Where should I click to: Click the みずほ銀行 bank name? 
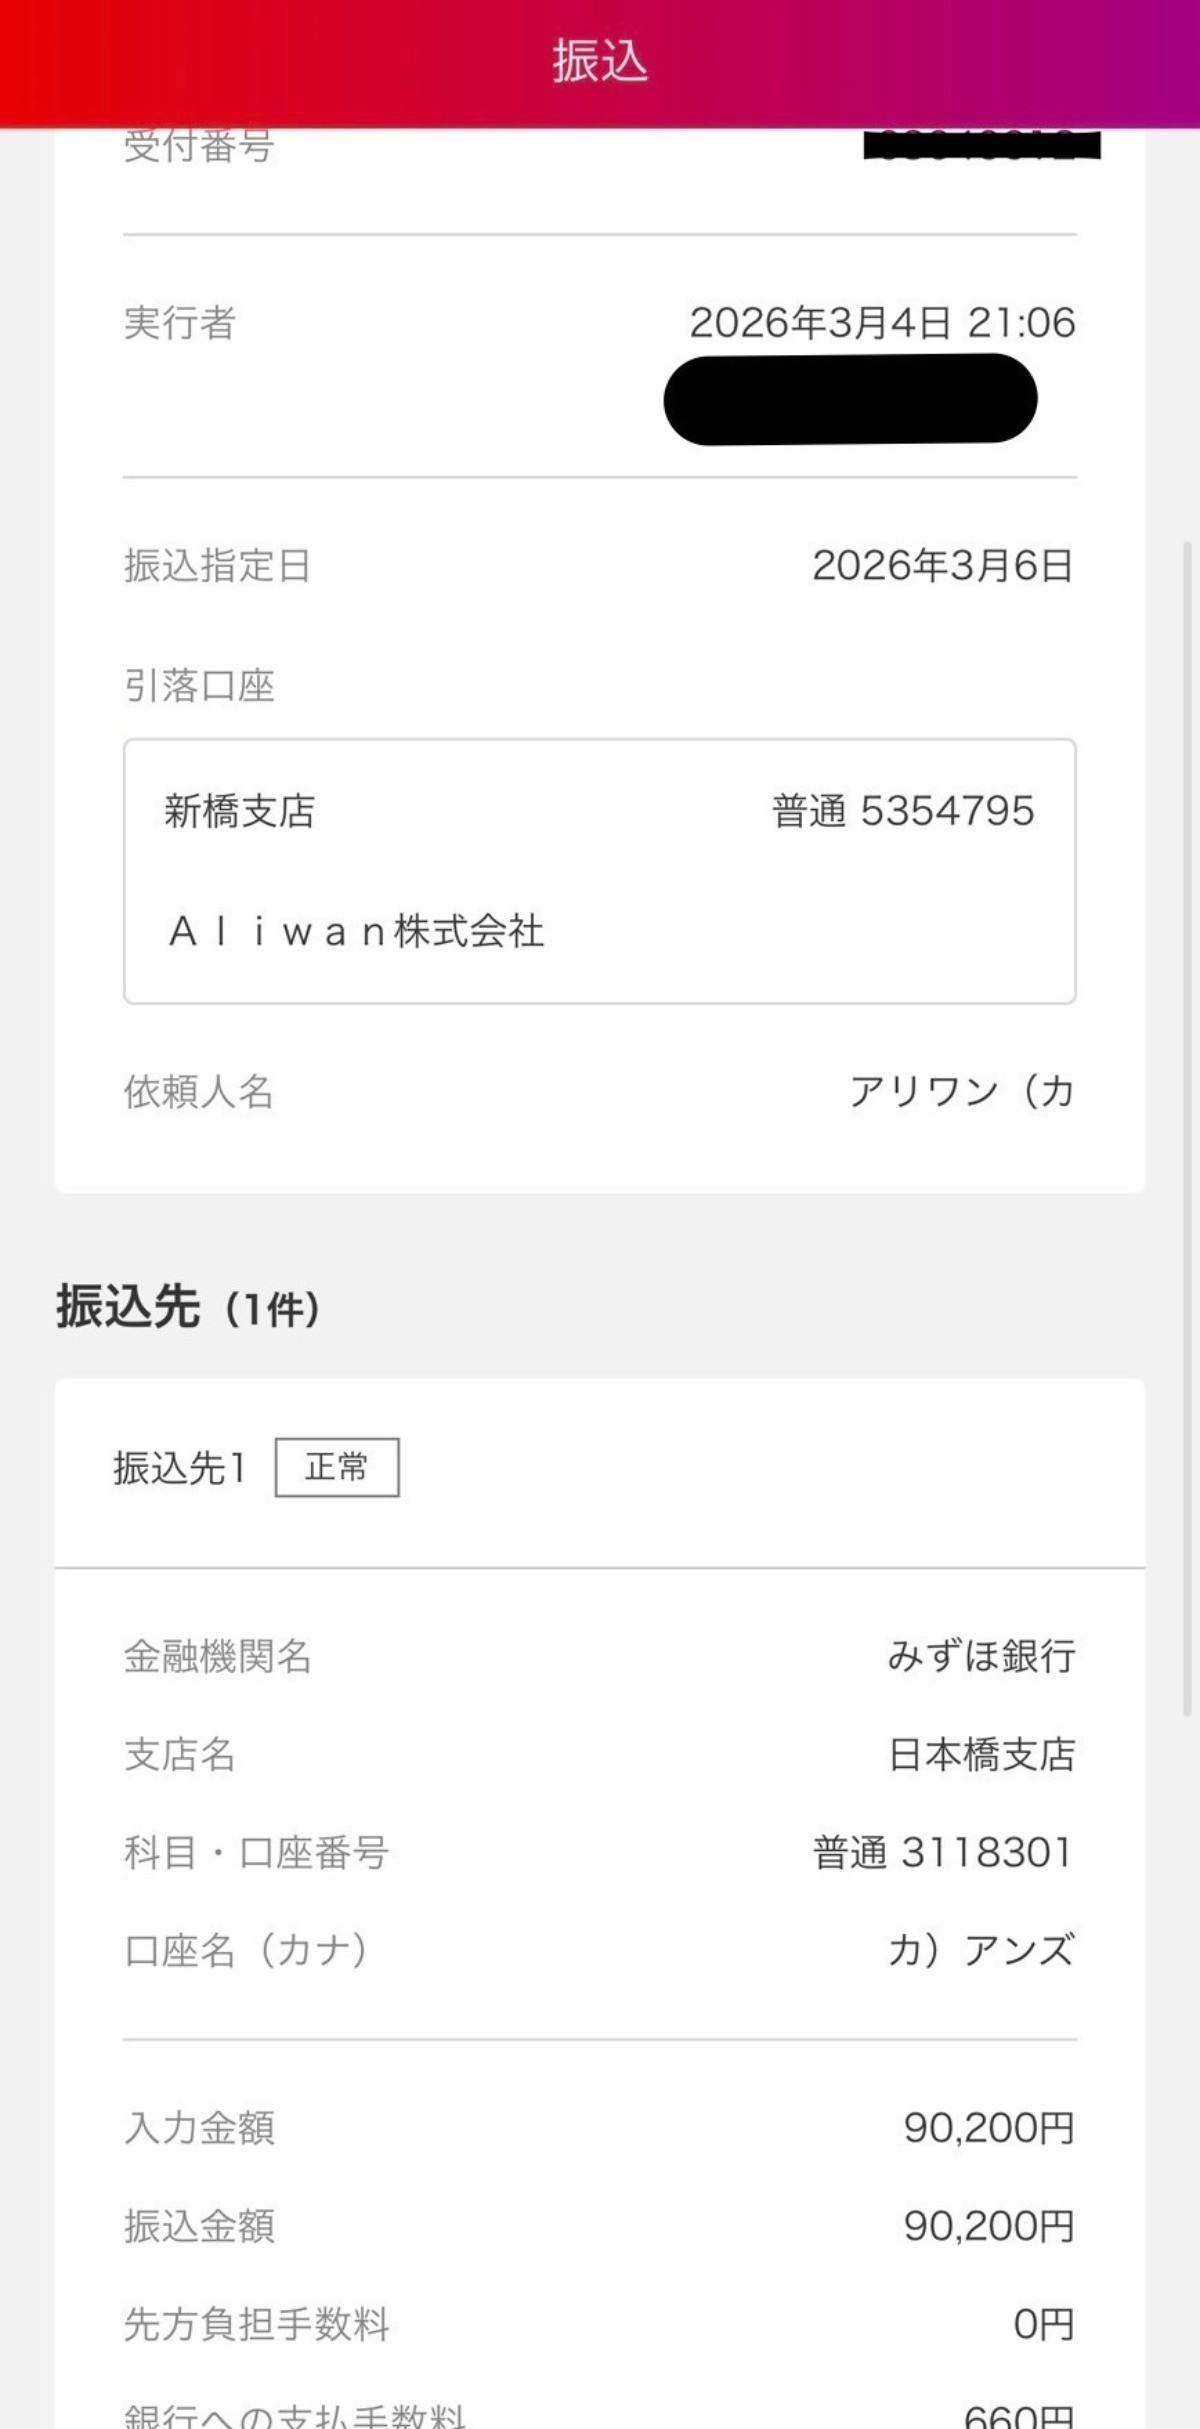coord(981,1656)
